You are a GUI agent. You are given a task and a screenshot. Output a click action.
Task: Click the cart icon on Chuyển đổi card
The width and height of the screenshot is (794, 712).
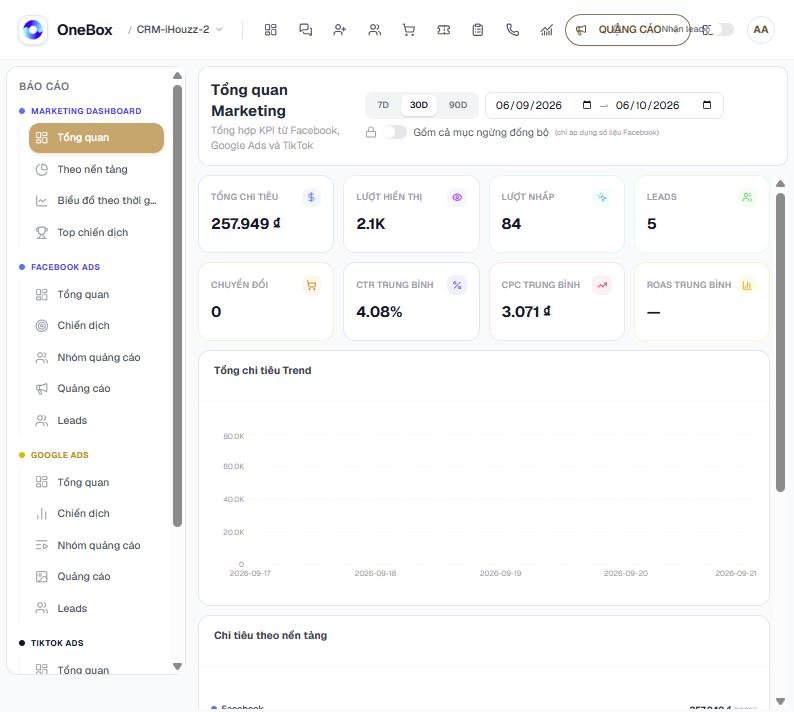pos(311,285)
